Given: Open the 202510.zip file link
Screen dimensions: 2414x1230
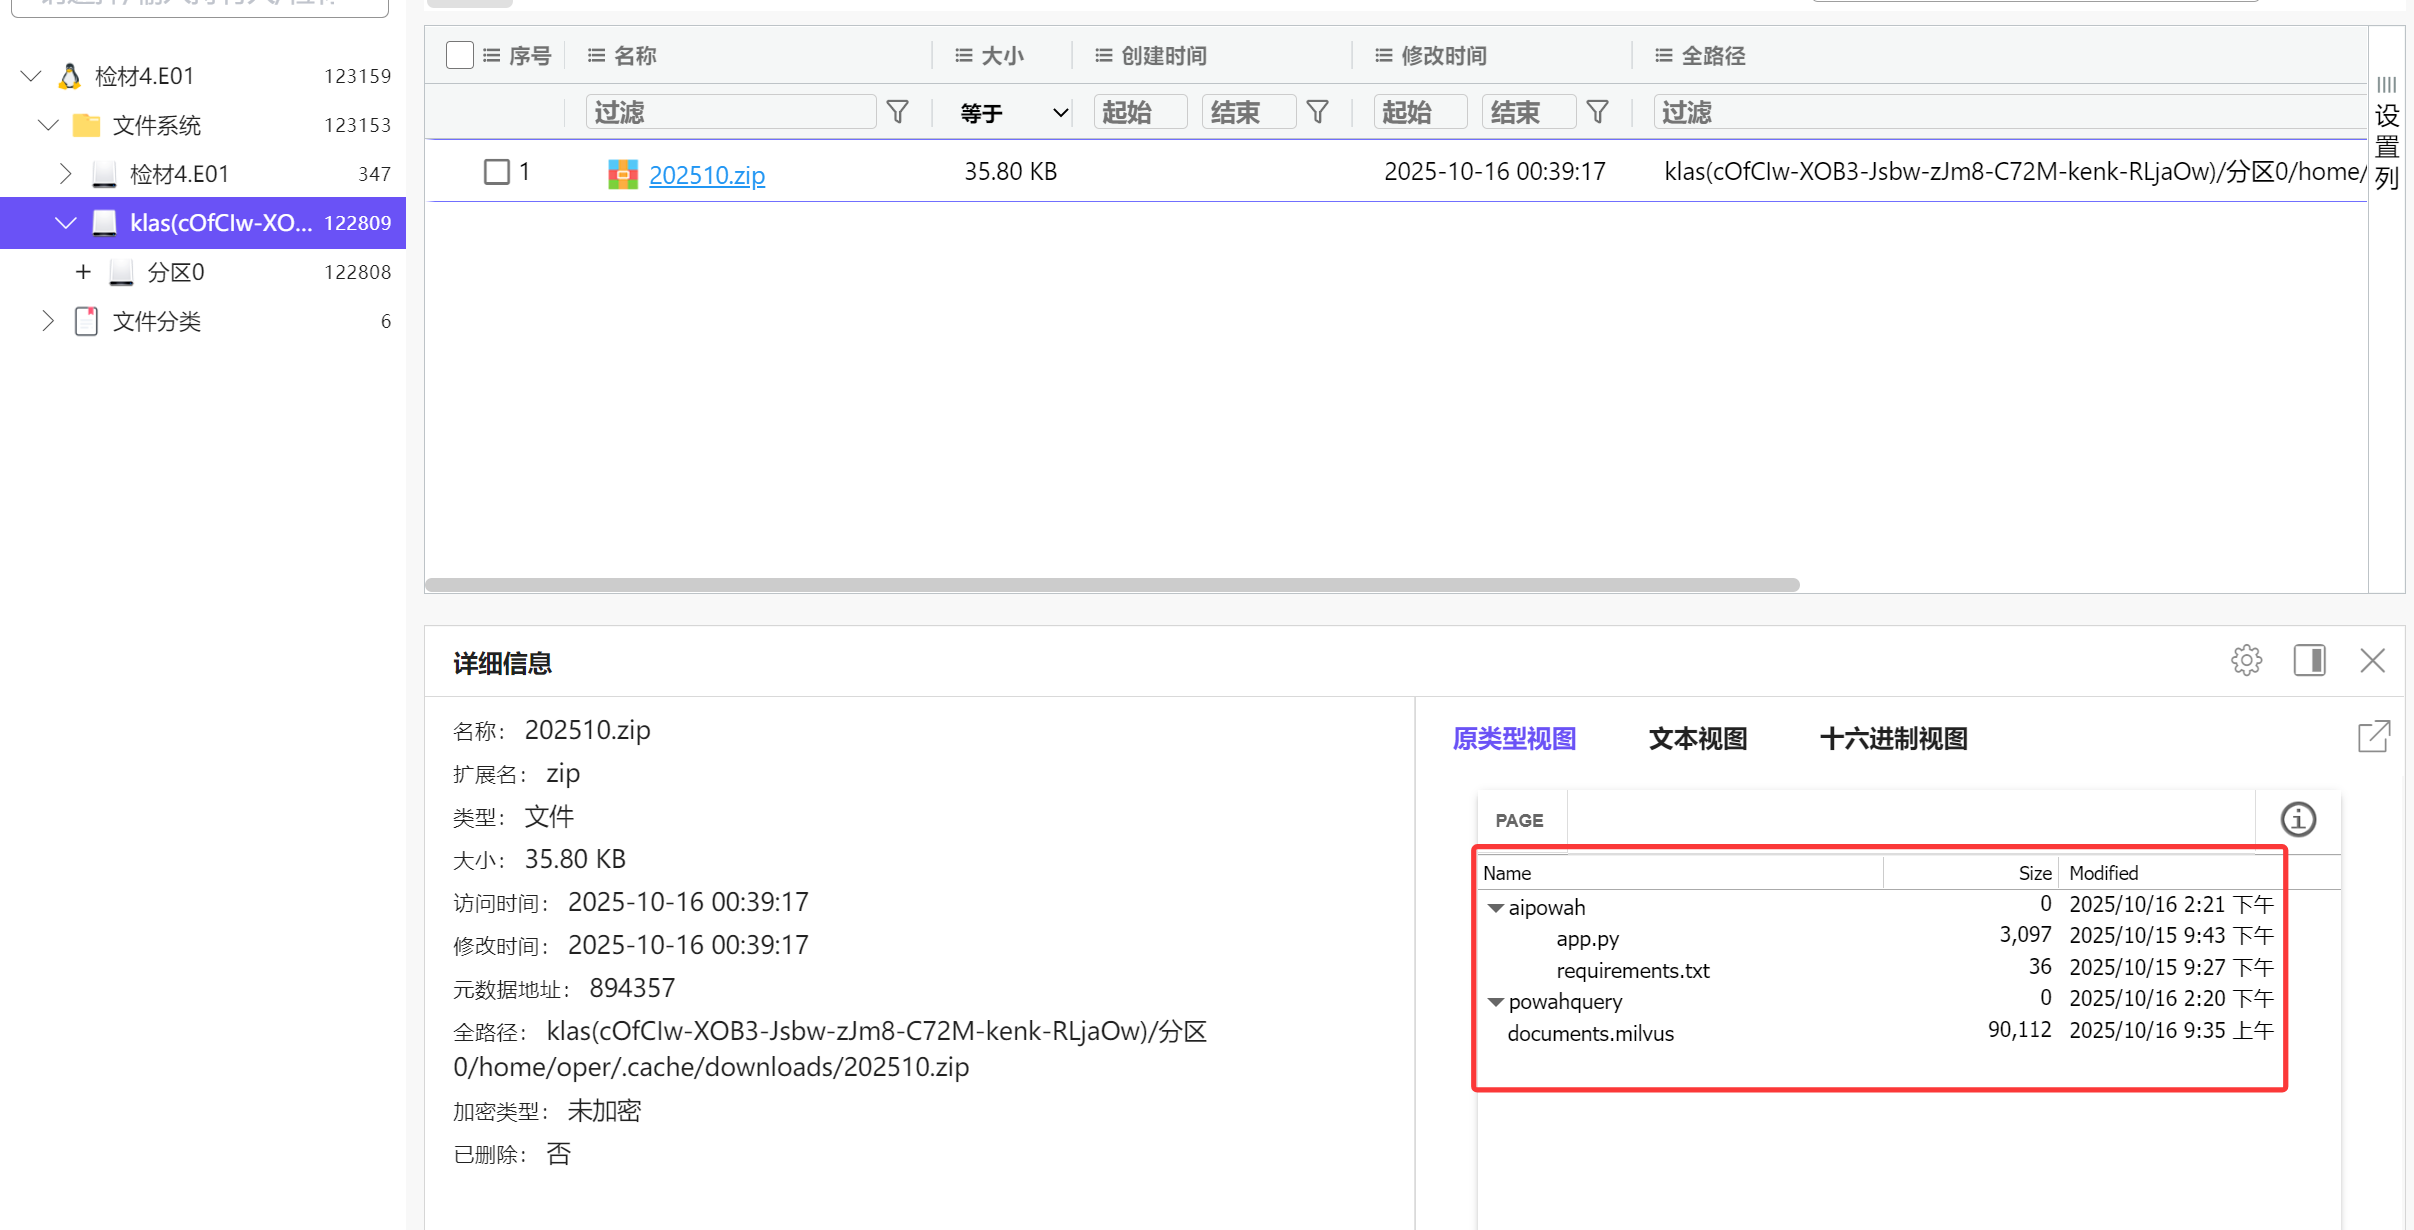Looking at the screenshot, I should pos(706,175).
